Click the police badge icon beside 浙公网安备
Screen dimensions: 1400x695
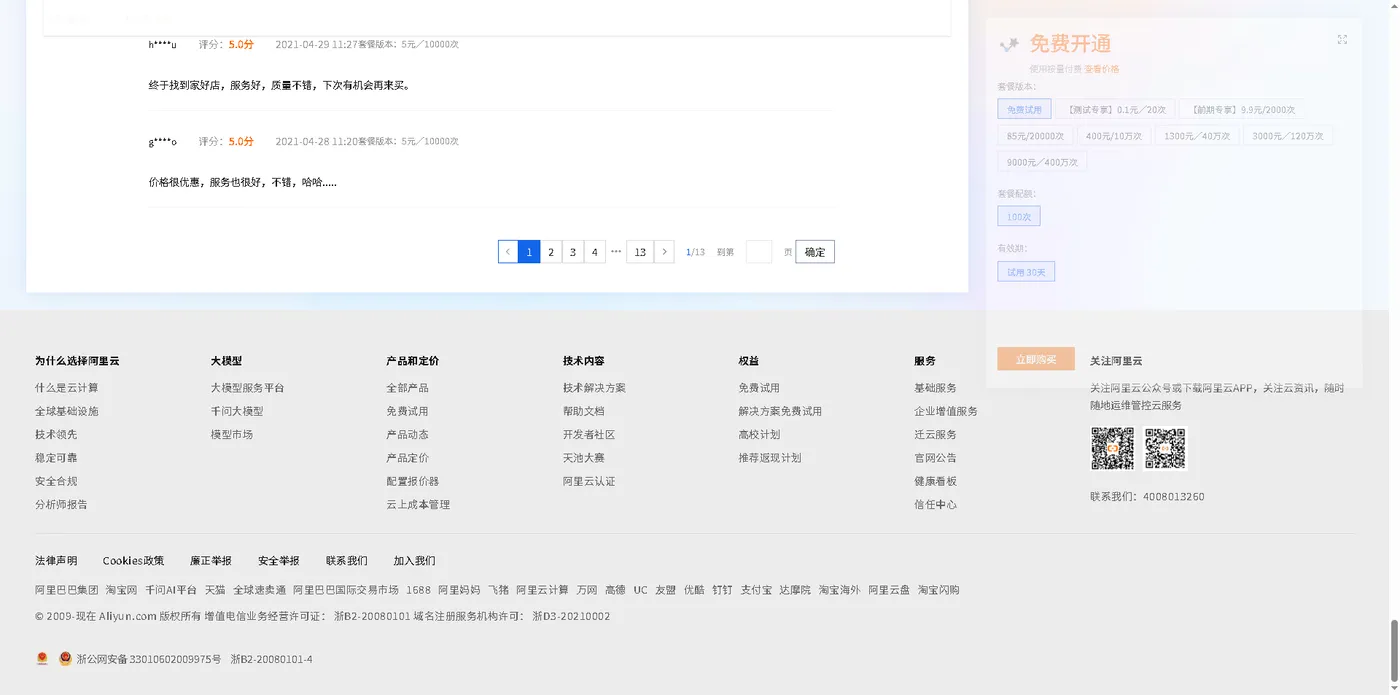[x=65, y=659]
